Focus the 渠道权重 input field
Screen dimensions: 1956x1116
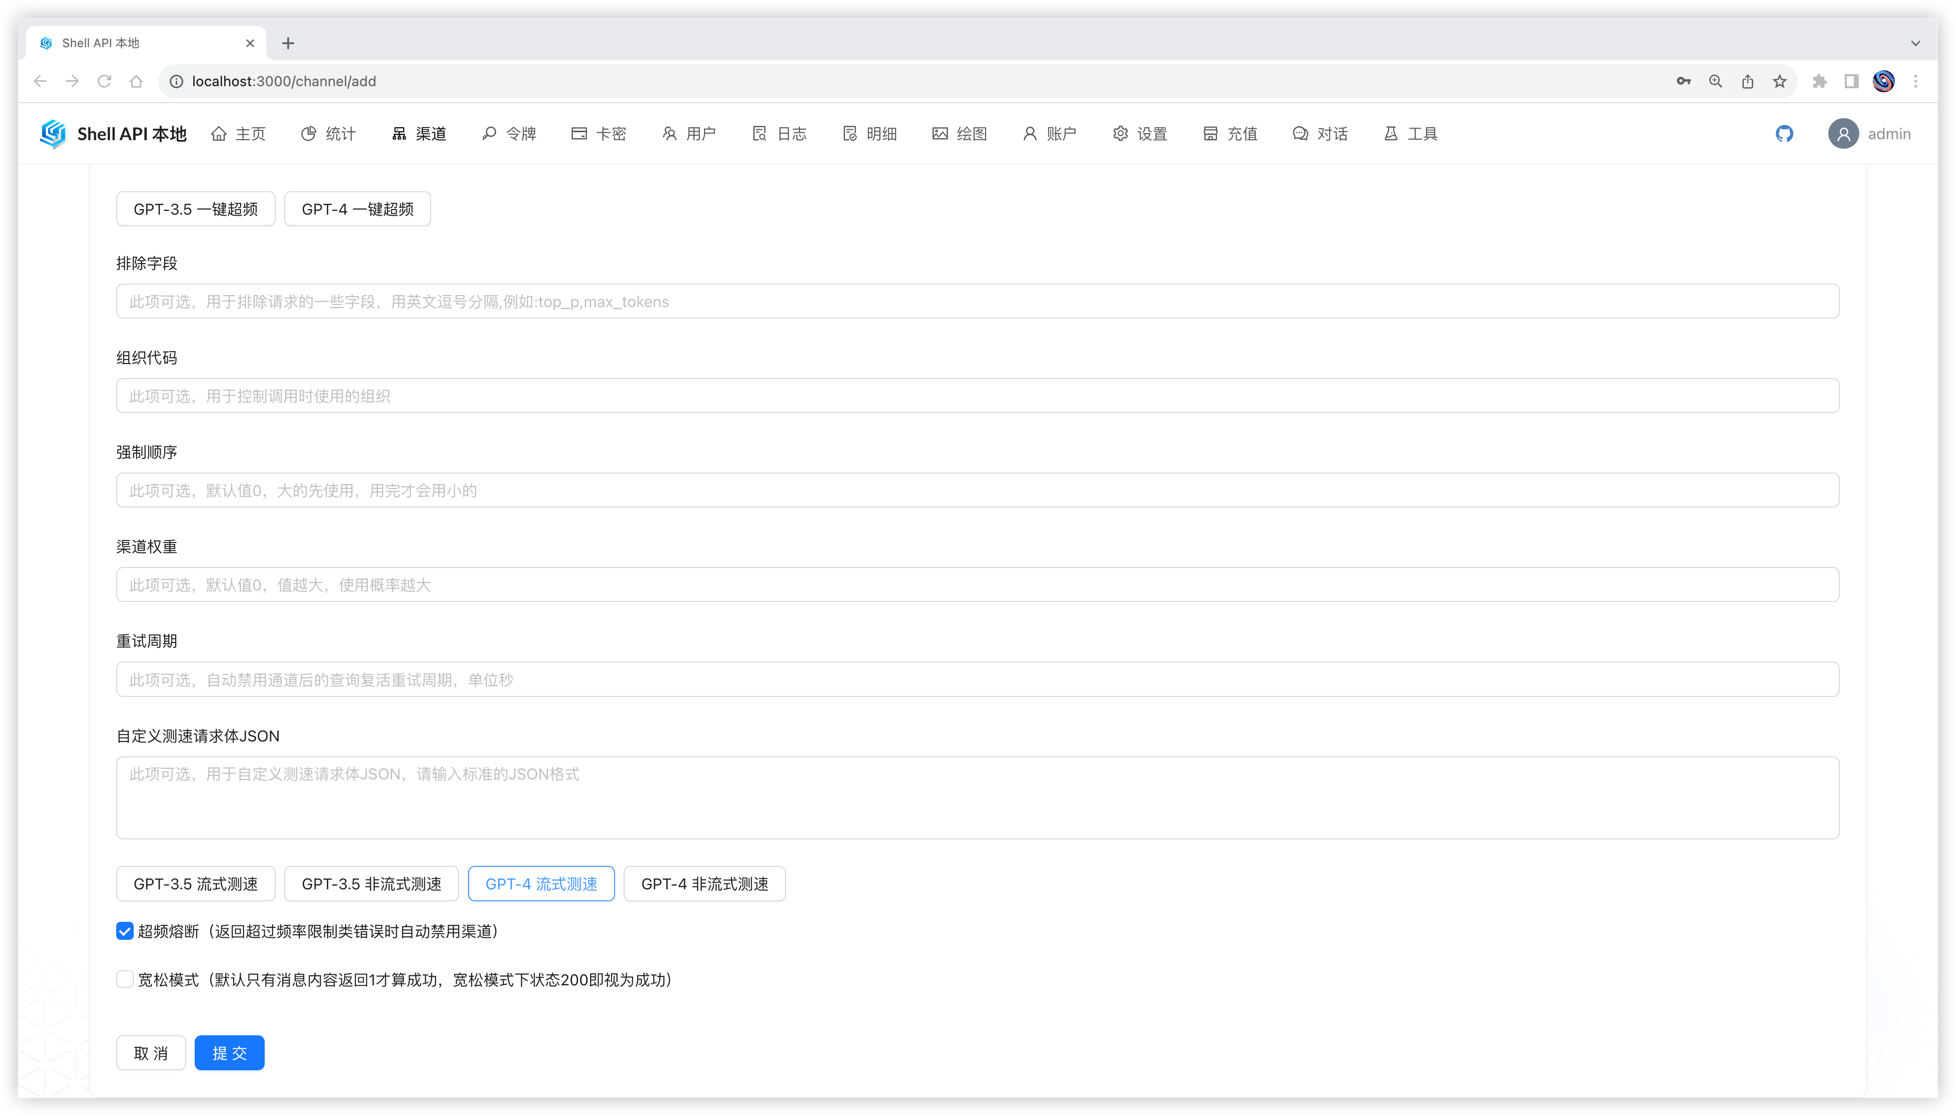point(977,585)
